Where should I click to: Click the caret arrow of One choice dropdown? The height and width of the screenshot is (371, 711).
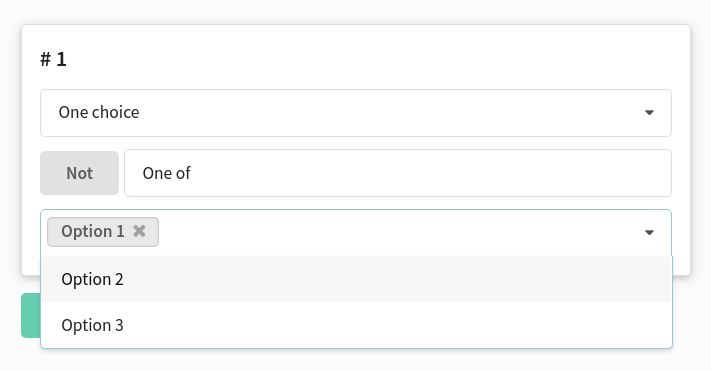coord(649,112)
